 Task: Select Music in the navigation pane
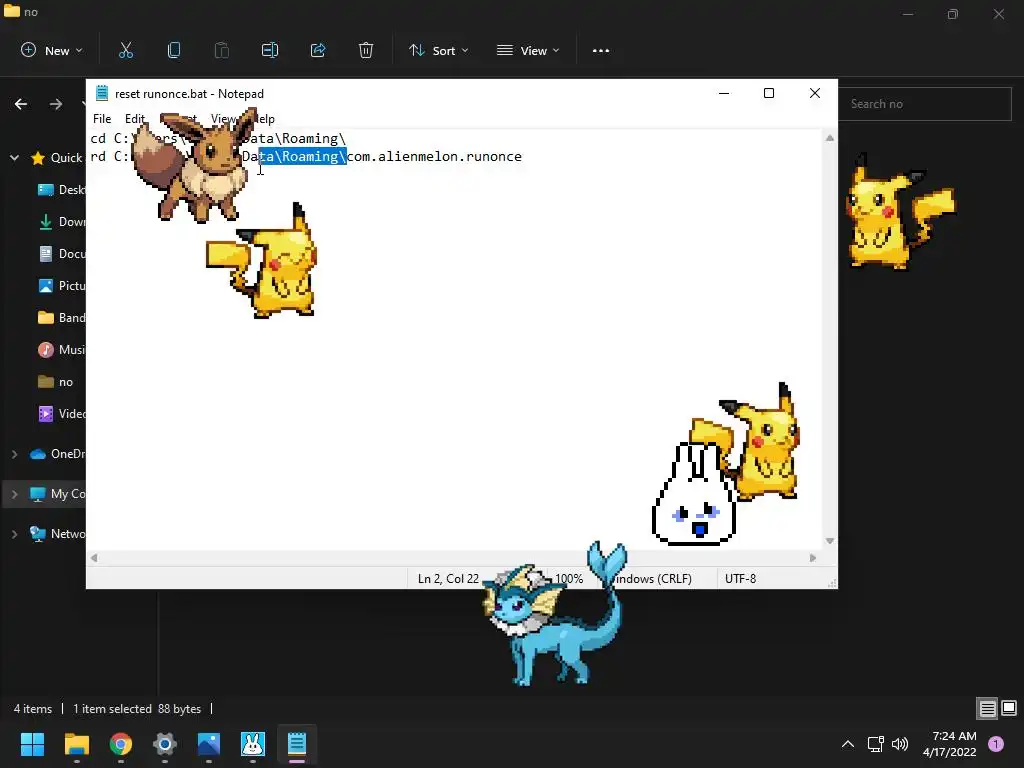click(61, 349)
